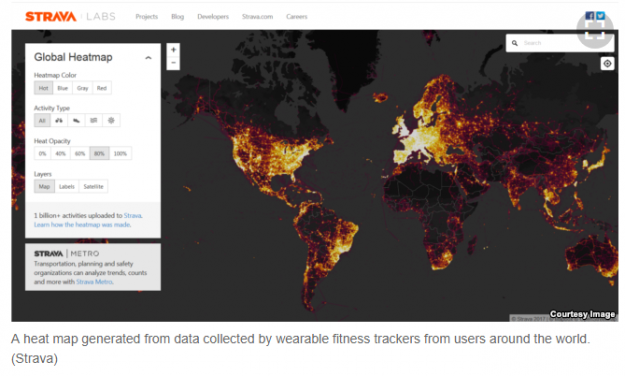625x376 pixels.
Task: Go to the Strava logo home
Action: 51,17
